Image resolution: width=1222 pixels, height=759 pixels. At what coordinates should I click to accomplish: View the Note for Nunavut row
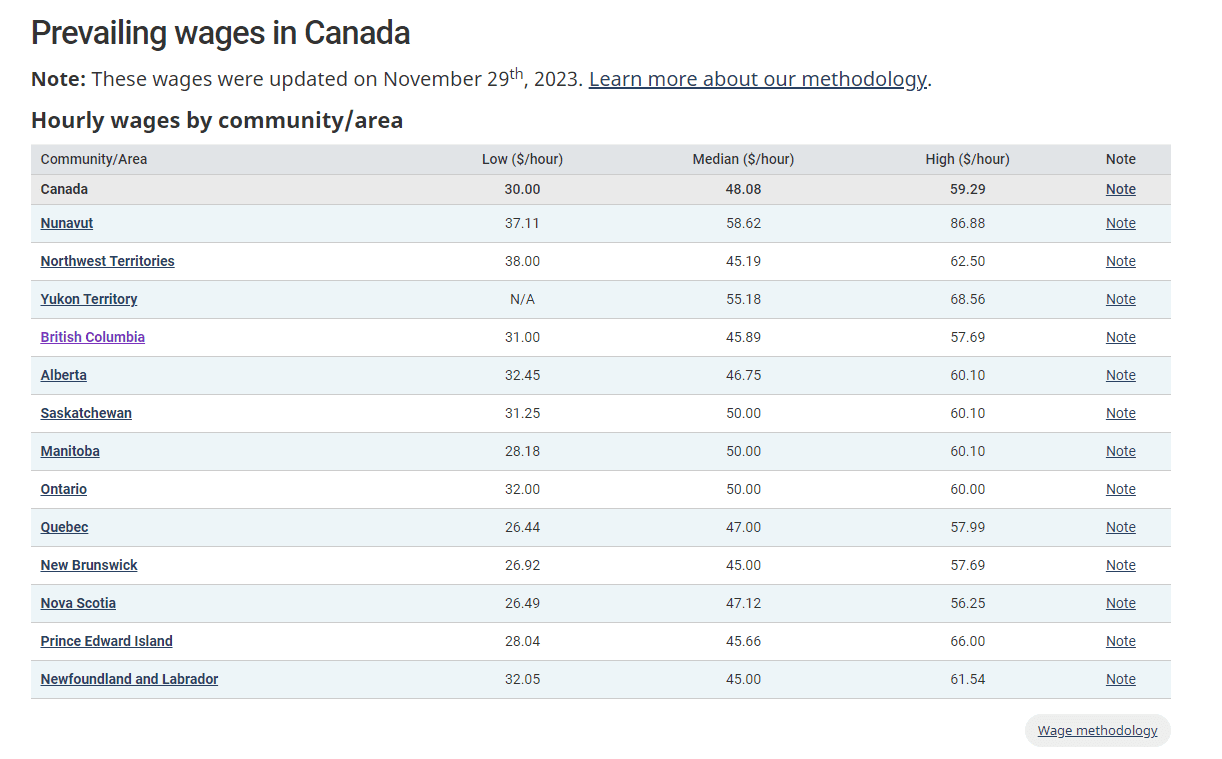(x=1120, y=223)
